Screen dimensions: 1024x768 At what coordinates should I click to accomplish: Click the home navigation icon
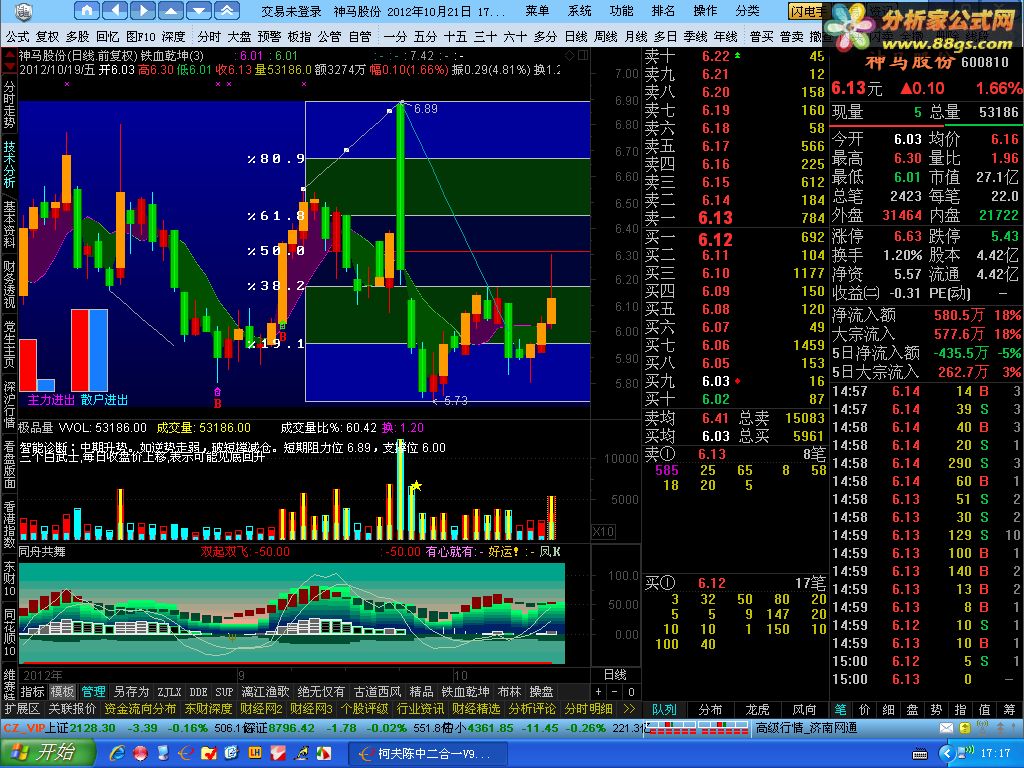point(87,10)
